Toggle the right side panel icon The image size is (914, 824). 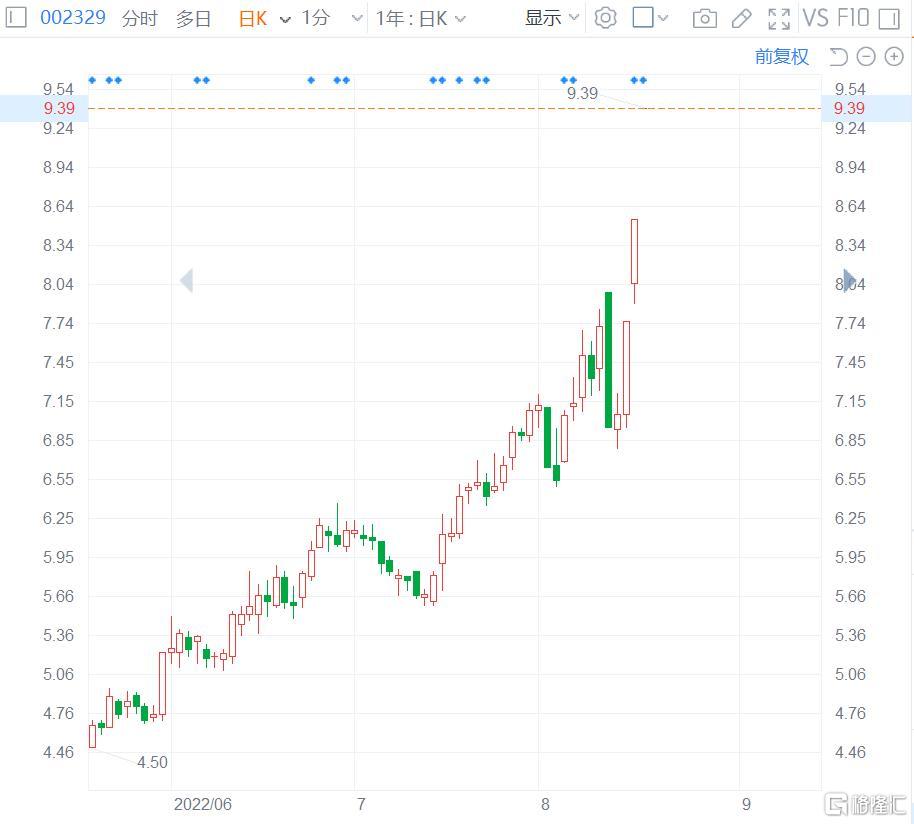coord(889,19)
